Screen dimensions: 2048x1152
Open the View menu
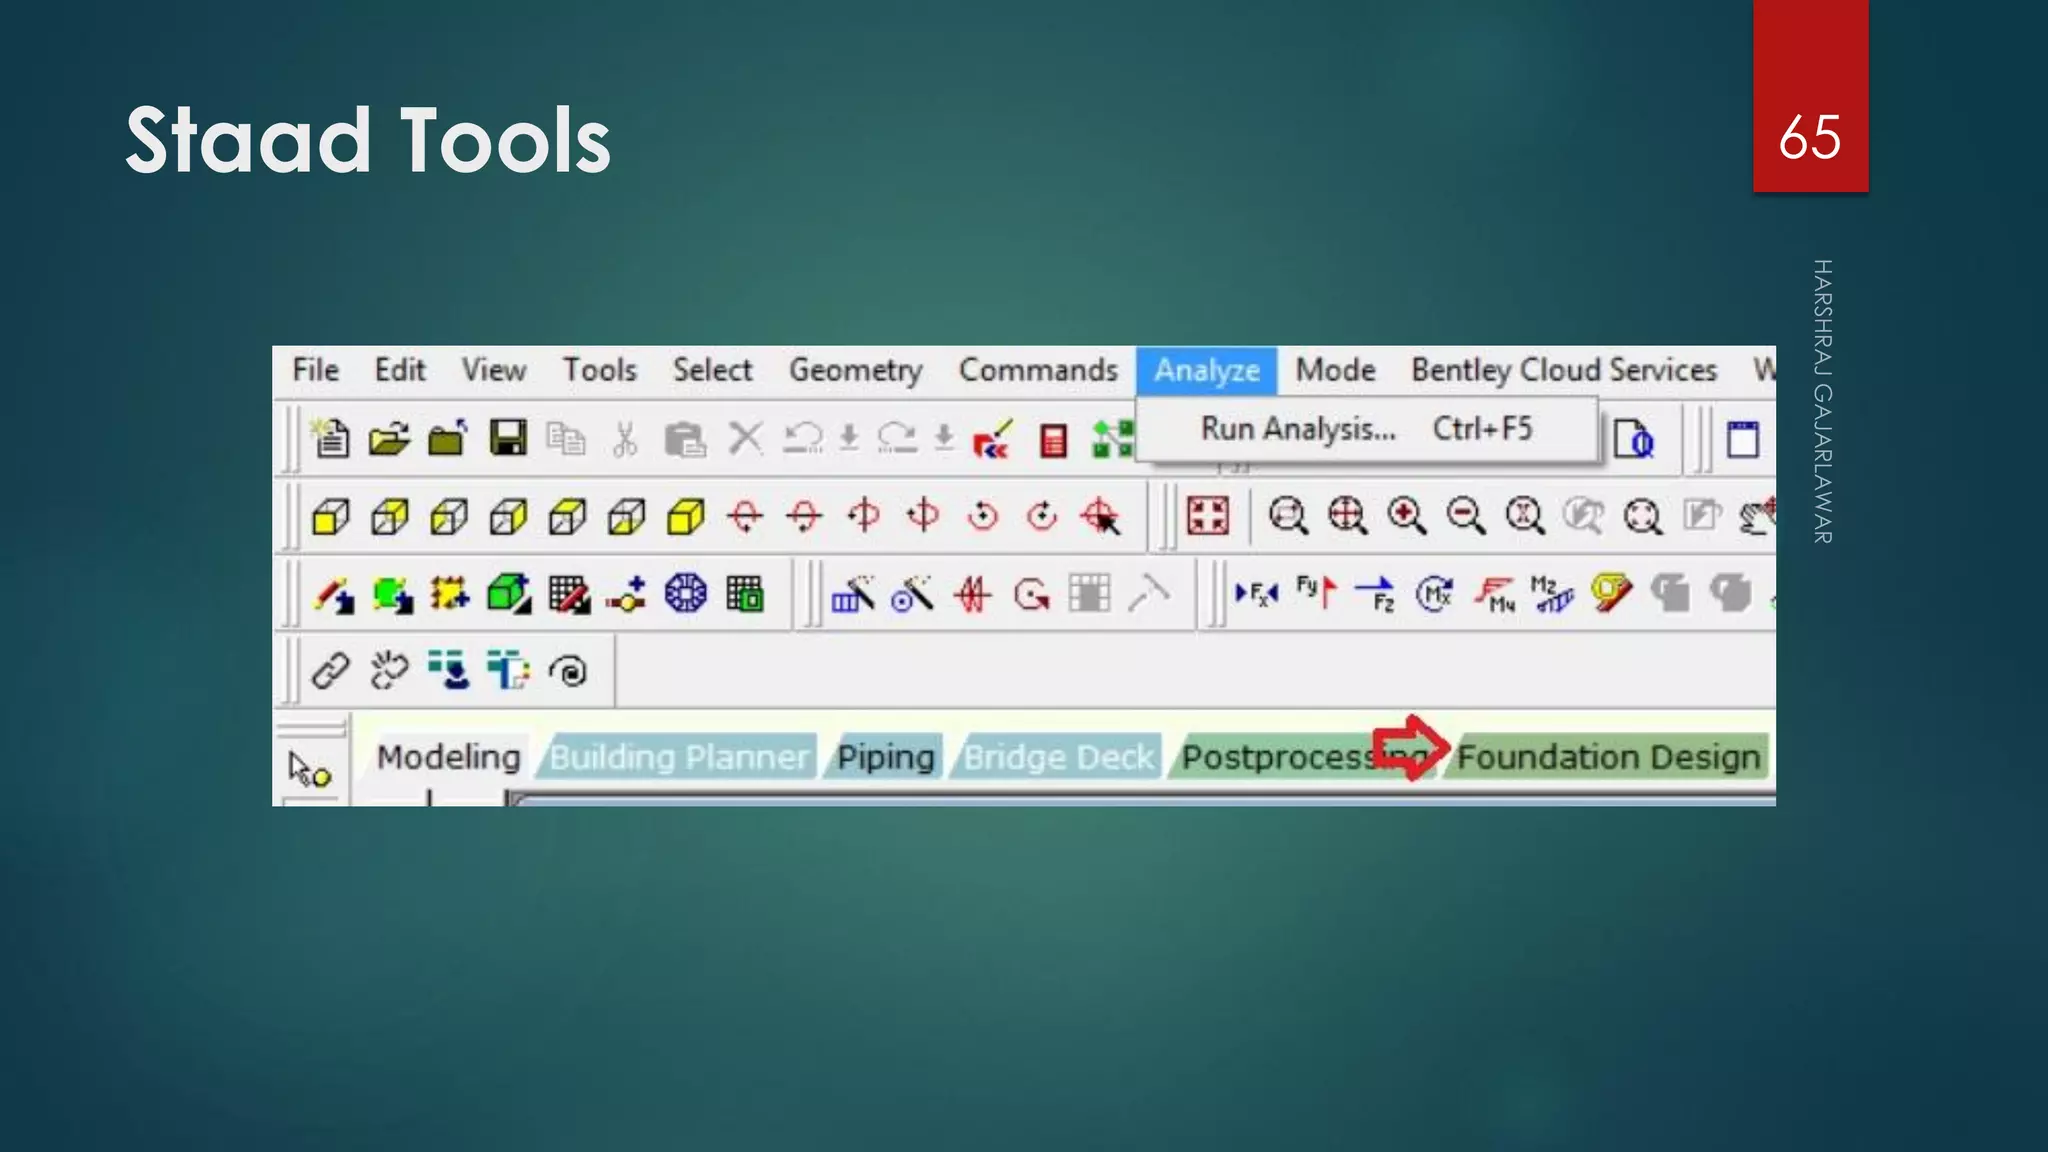493,370
